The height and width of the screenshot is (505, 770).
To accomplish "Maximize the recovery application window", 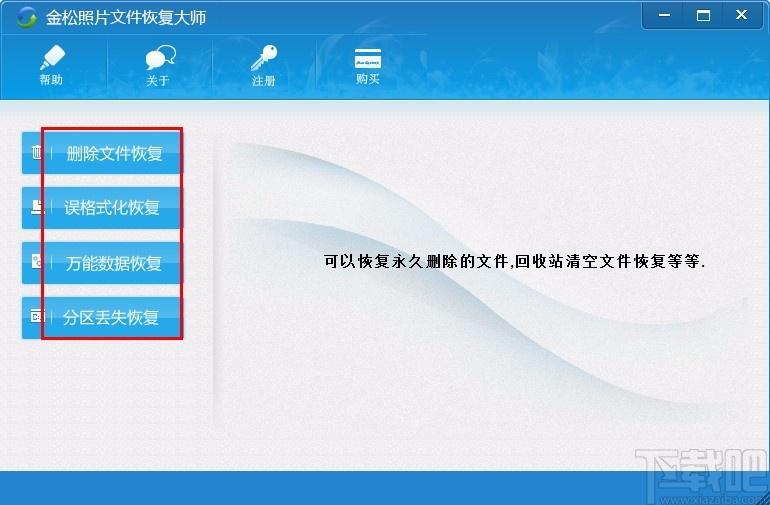I will 703,15.
